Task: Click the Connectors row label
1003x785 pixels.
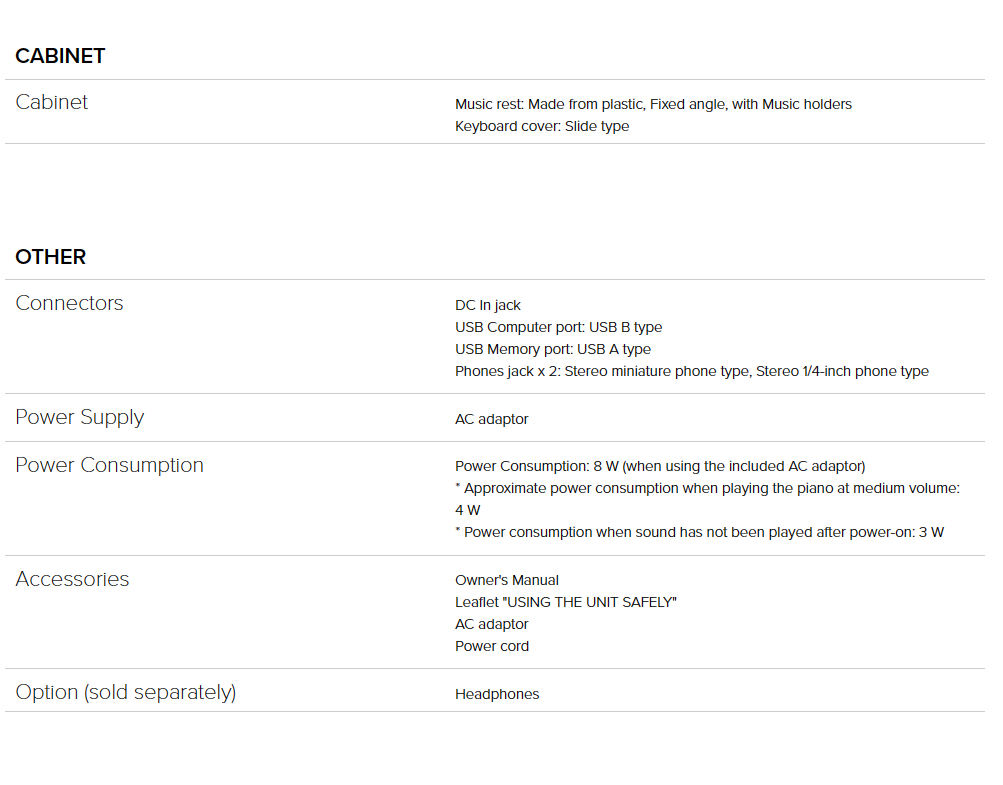Action: [x=69, y=303]
